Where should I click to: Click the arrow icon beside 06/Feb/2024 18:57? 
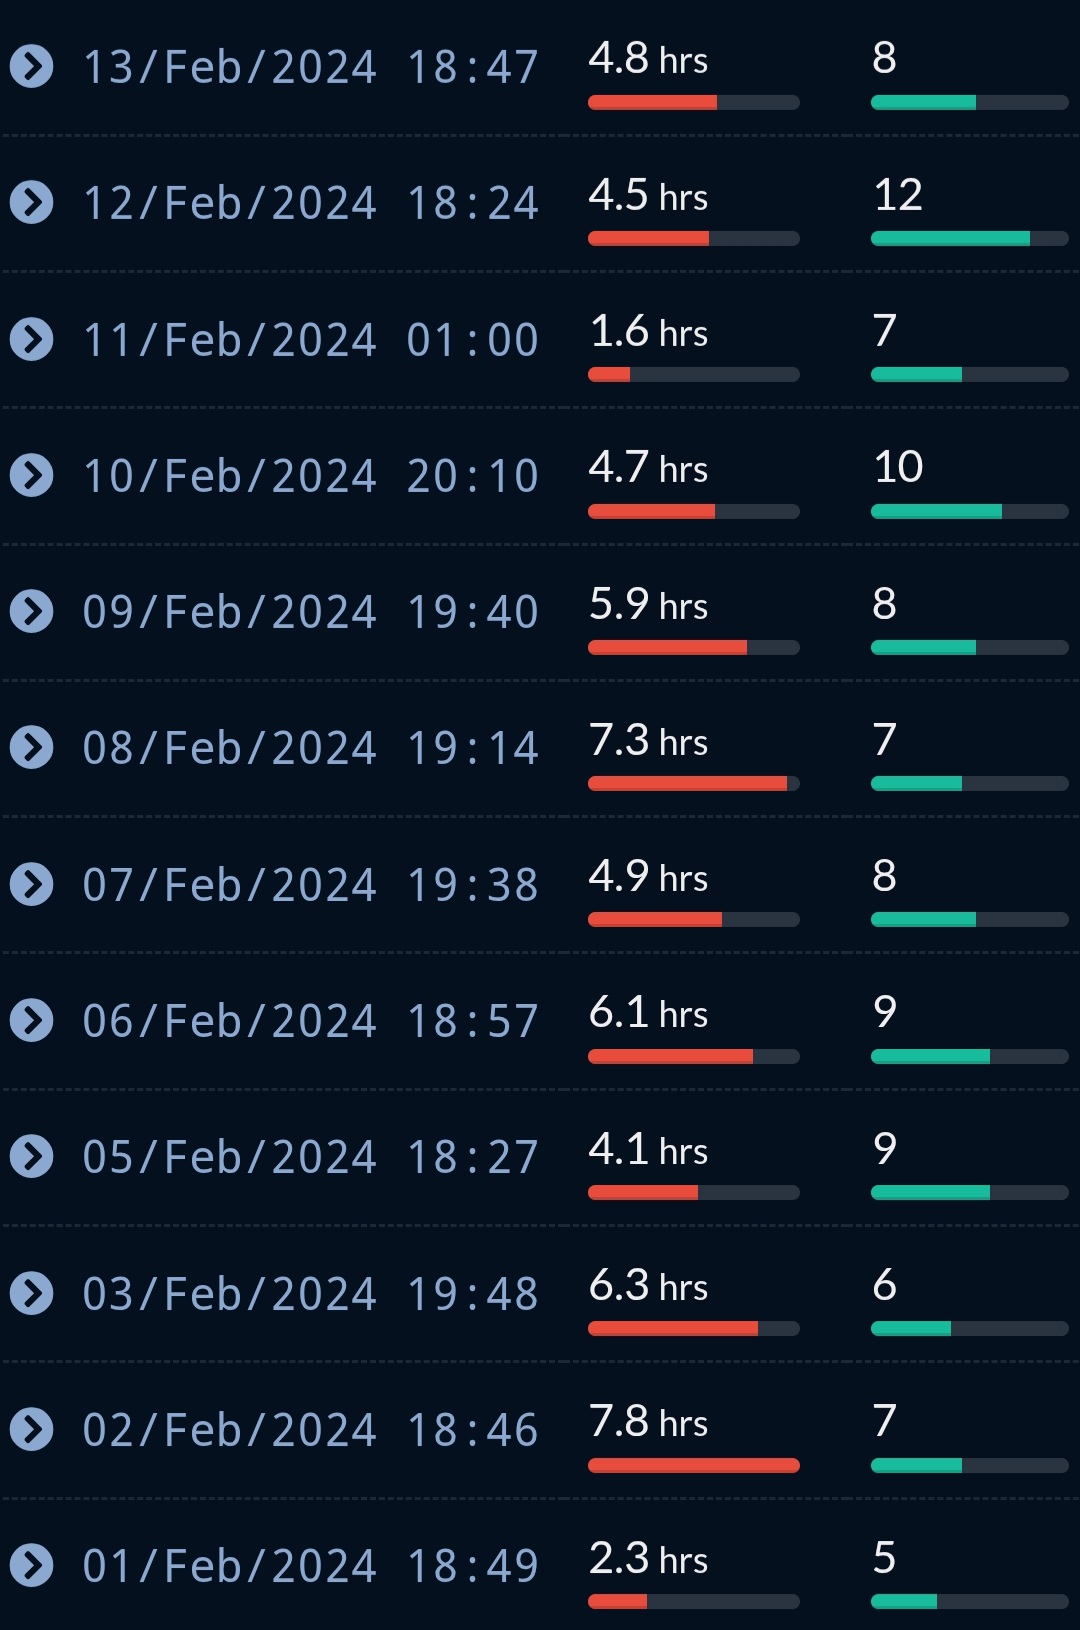coord(32,1020)
